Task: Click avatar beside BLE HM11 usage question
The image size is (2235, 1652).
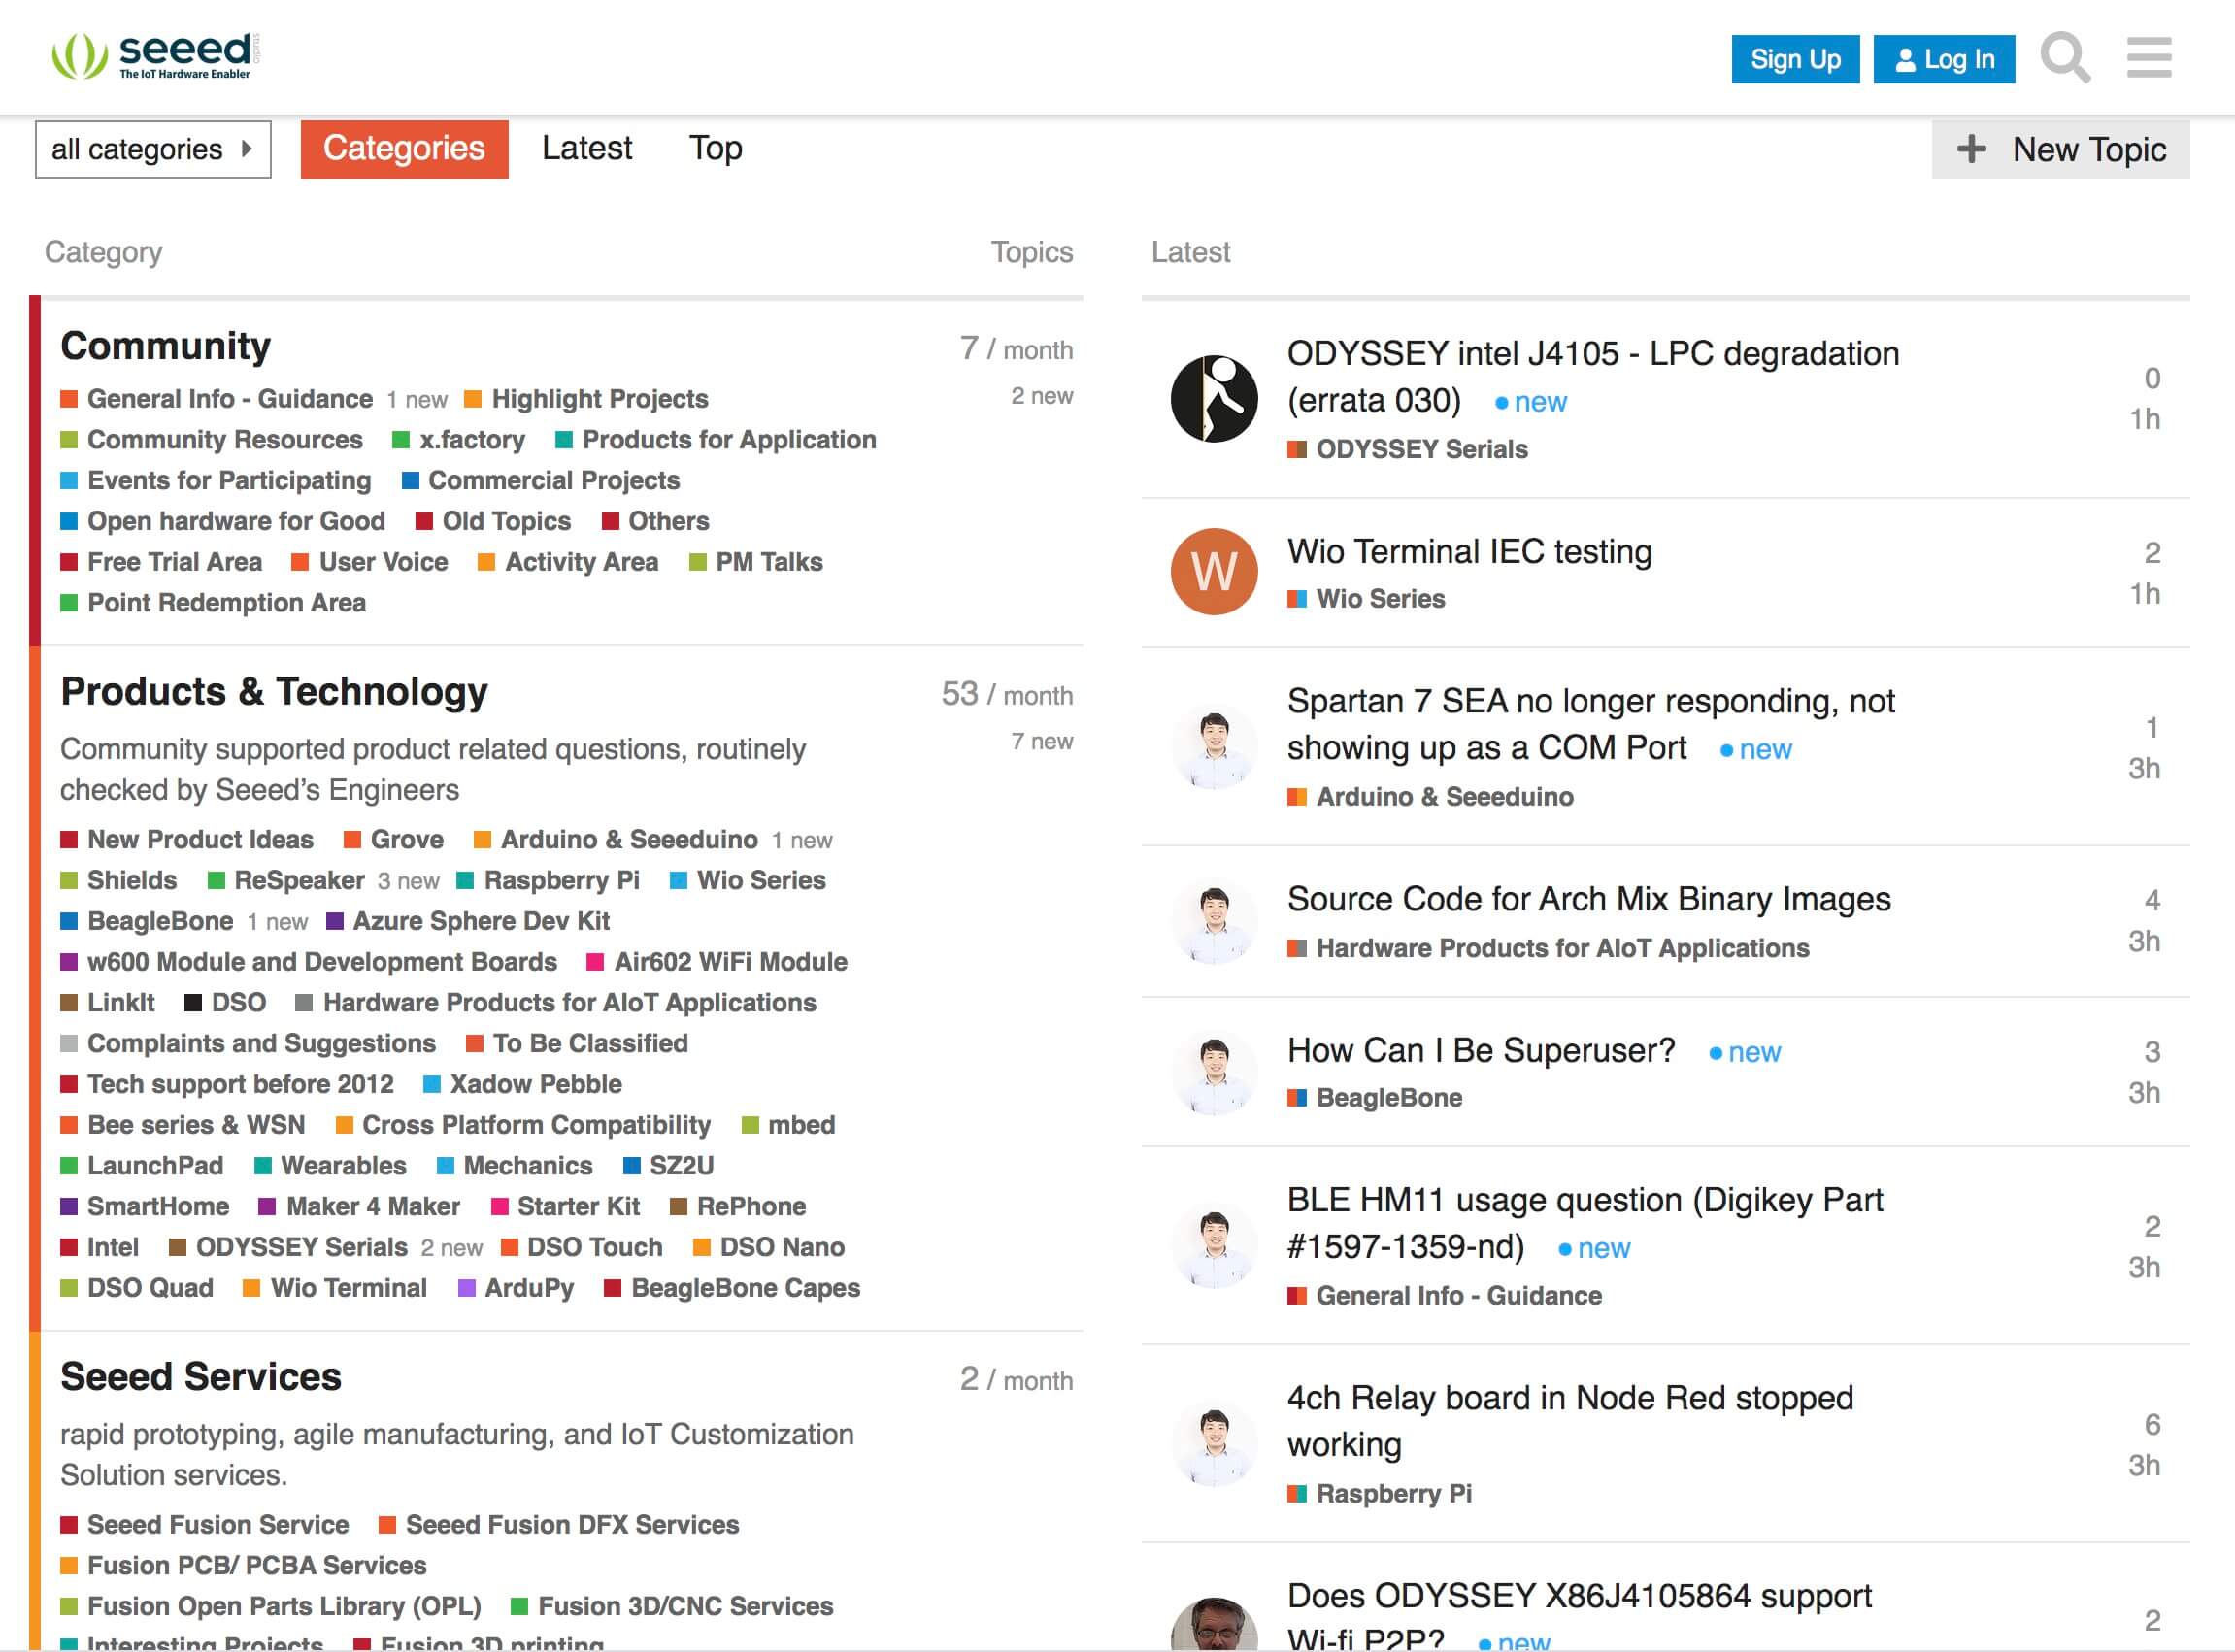Action: pos(1214,1245)
